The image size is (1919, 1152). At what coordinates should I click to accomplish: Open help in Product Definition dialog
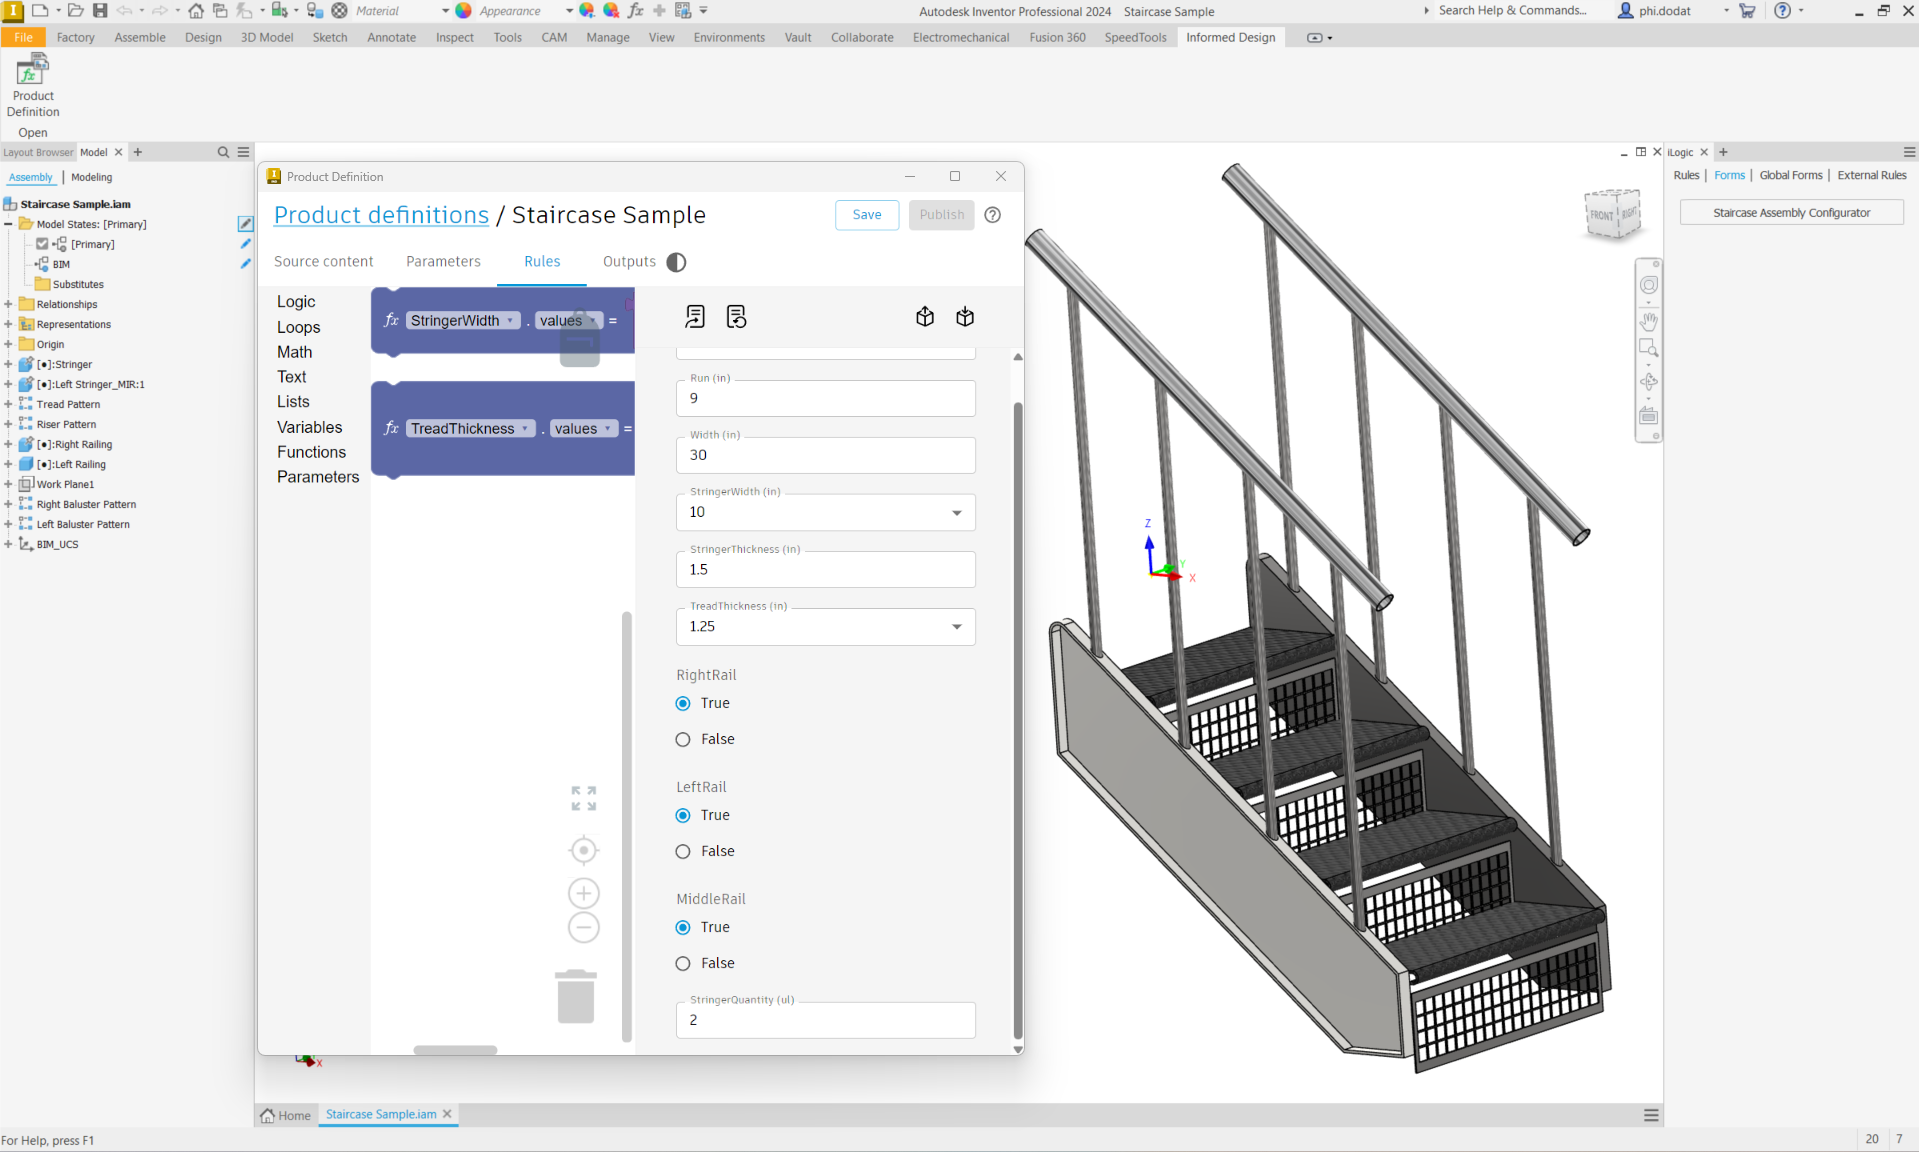pyautogui.click(x=992, y=215)
